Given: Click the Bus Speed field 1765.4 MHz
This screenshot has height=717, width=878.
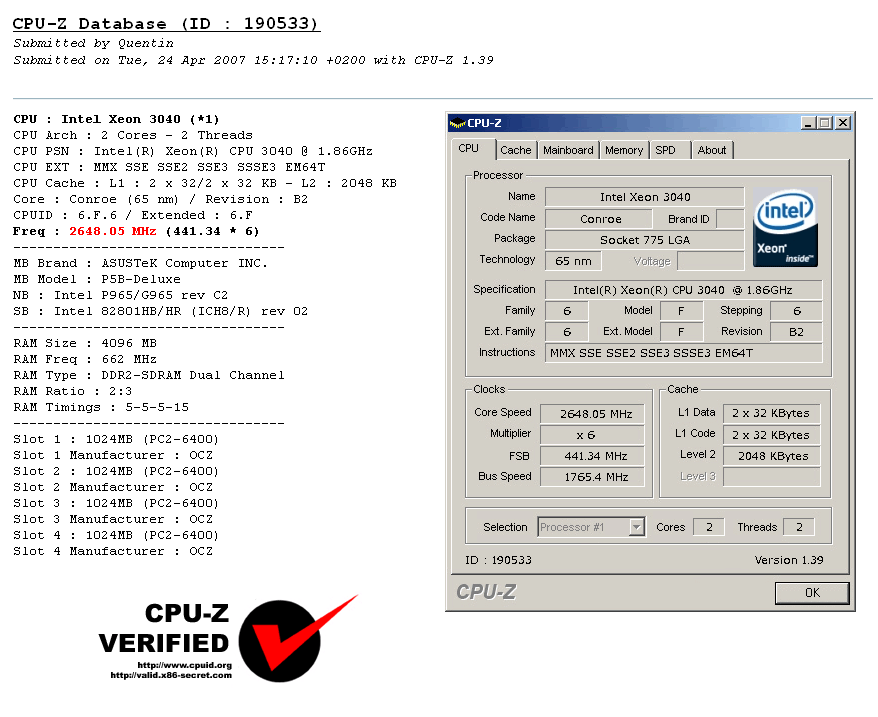Looking at the screenshot, I should coord(592,477).
